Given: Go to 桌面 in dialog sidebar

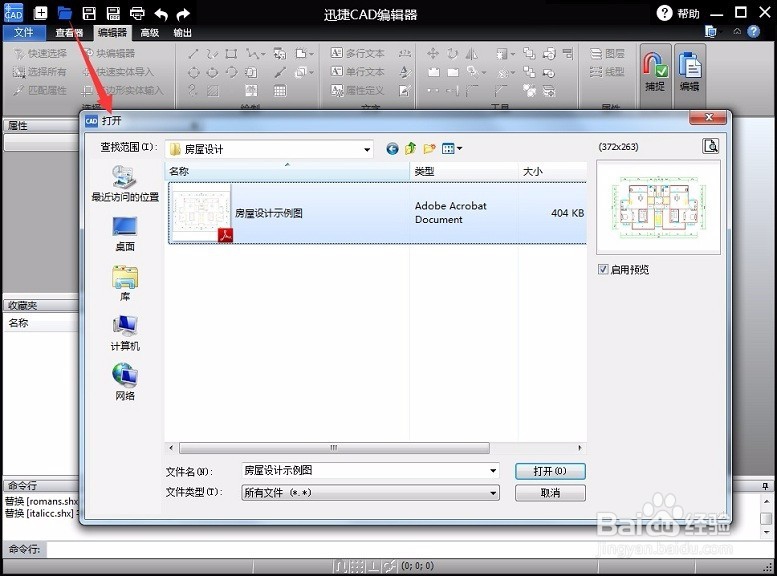Looking at the screenshot, I should (x=125, y=233).
